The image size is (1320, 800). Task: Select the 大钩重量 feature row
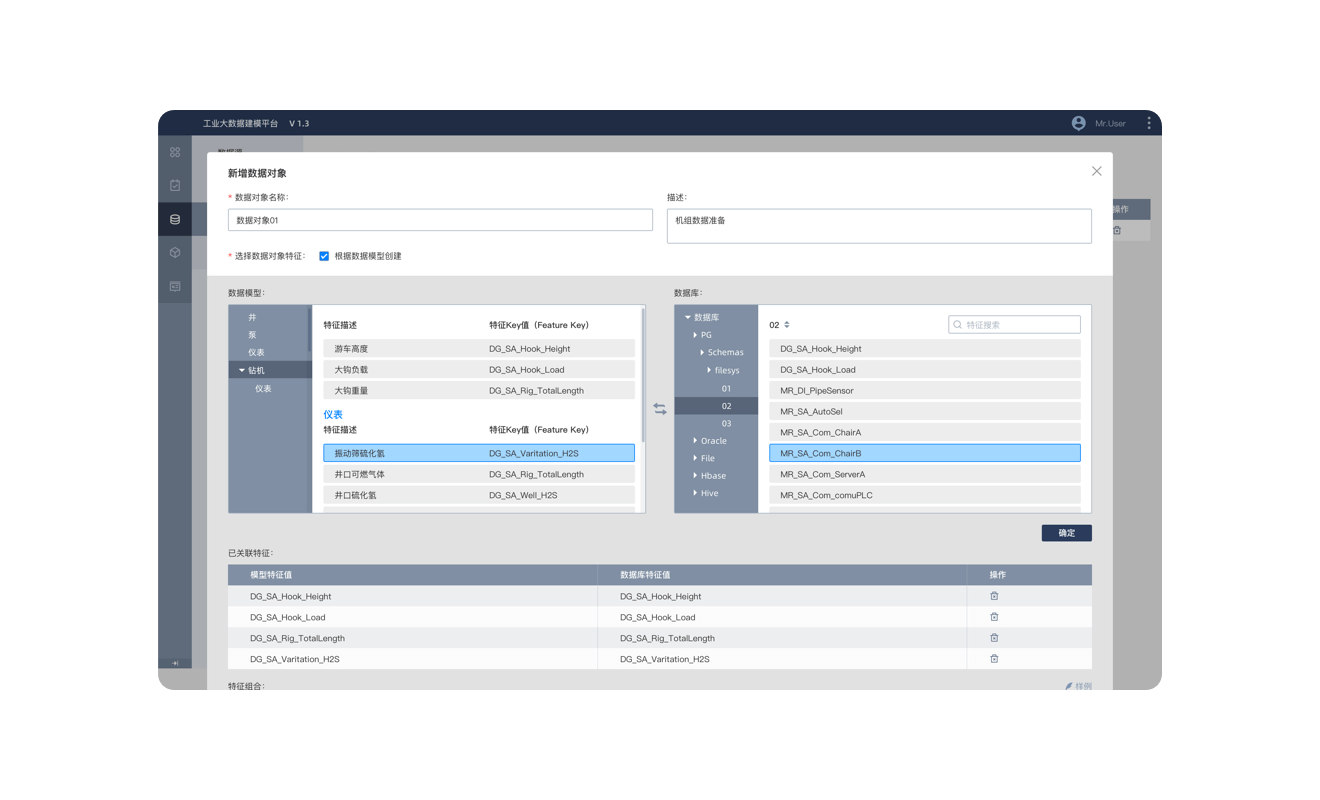[479, 391]
